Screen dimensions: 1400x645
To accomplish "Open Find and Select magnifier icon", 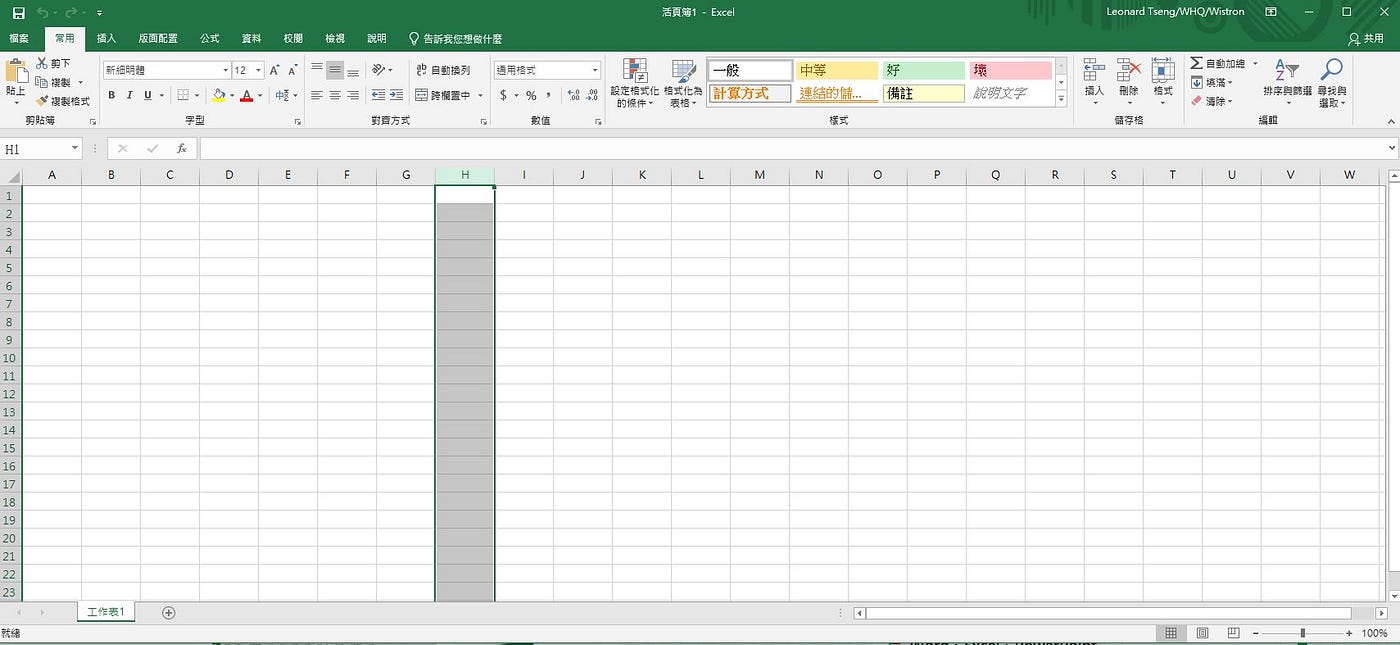I will point(1331,69).
